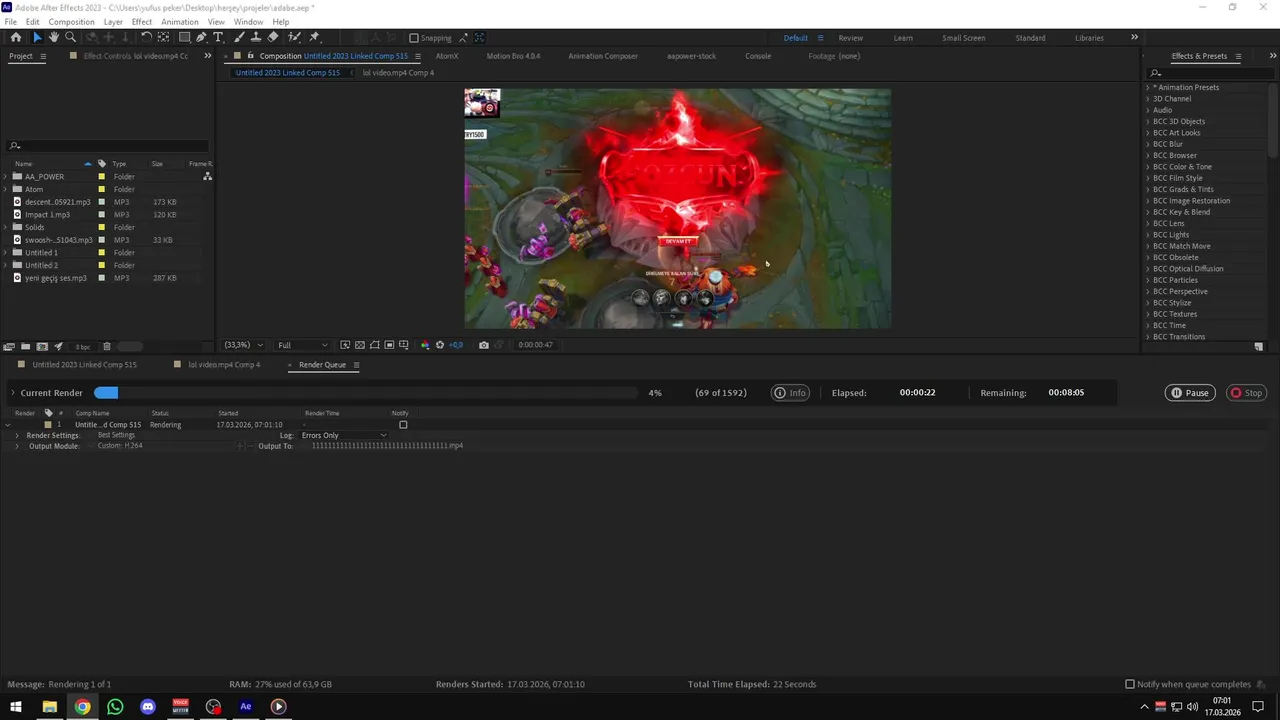Select the Eraser tool
This screenshot has height=720, width=1280.
coord(273,37)
